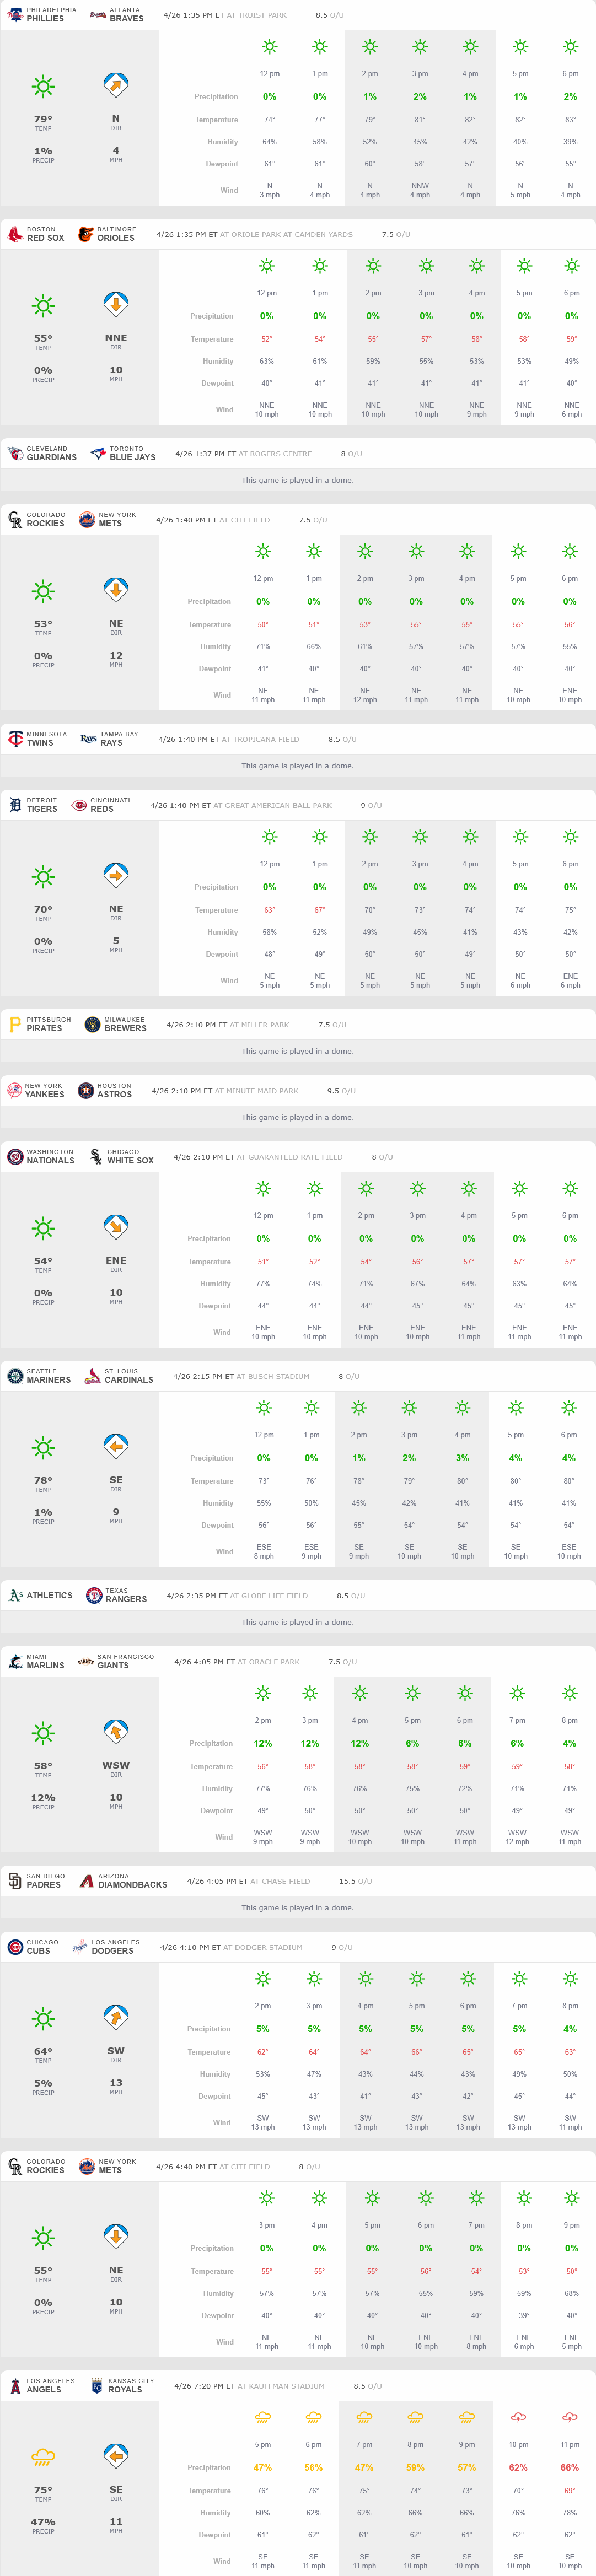Click the Kansas City Royals logo
Screen dimensions: 596x2576
pyautogui.click(x=97, y=2385)
